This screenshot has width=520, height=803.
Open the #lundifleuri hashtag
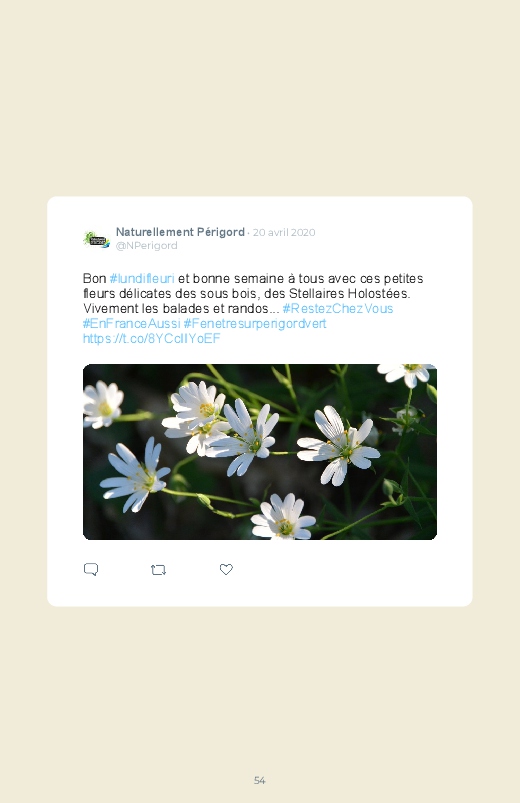coord(142,279)
